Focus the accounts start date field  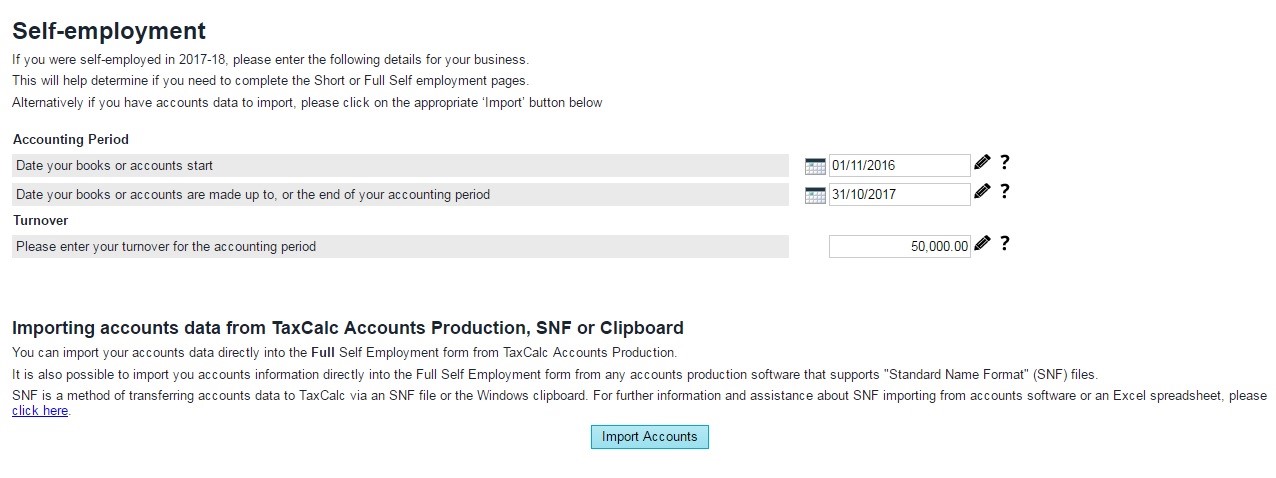(898, 166)
